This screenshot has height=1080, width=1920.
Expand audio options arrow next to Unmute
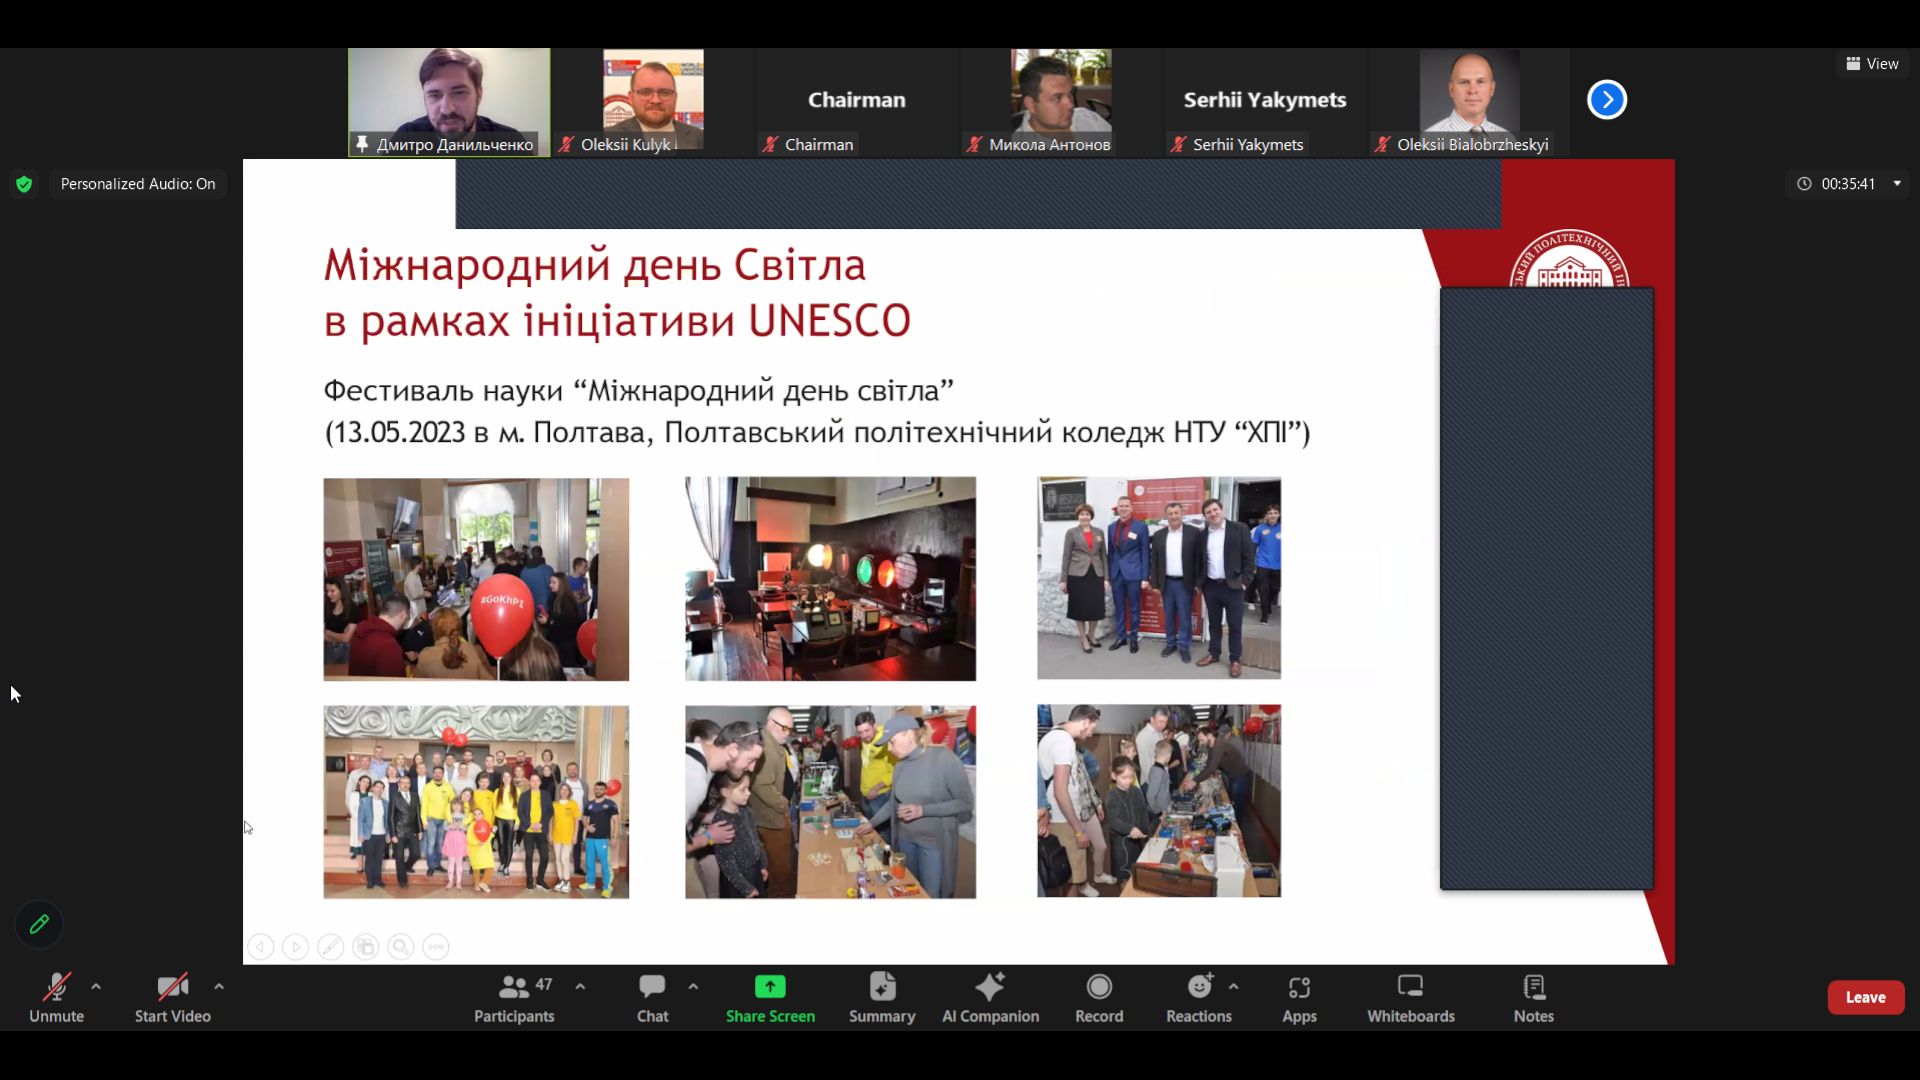pos(96,986)
